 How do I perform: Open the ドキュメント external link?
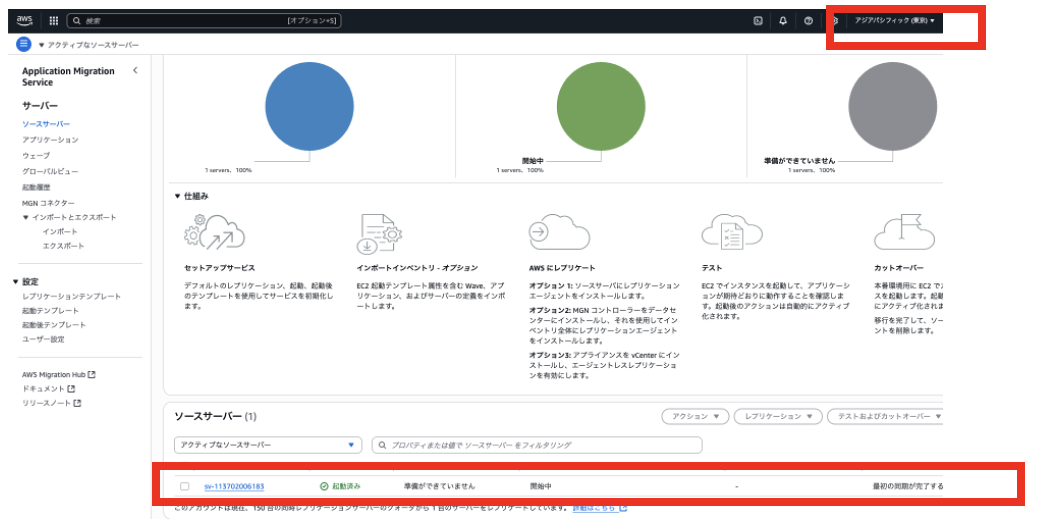point(48,389)
